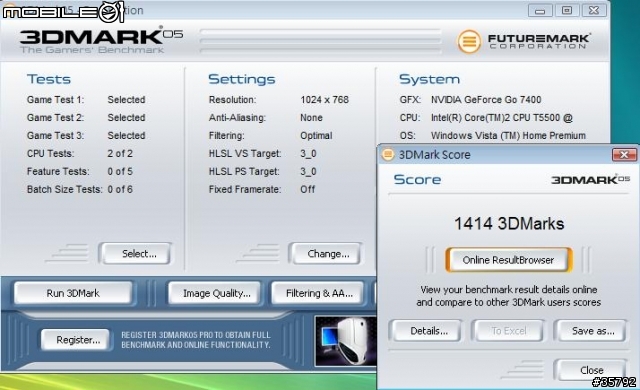Click the Register 3DMark05 Pro promo text
The width and height of the screenshot is (640, 390).
click(x=196, y=340)
